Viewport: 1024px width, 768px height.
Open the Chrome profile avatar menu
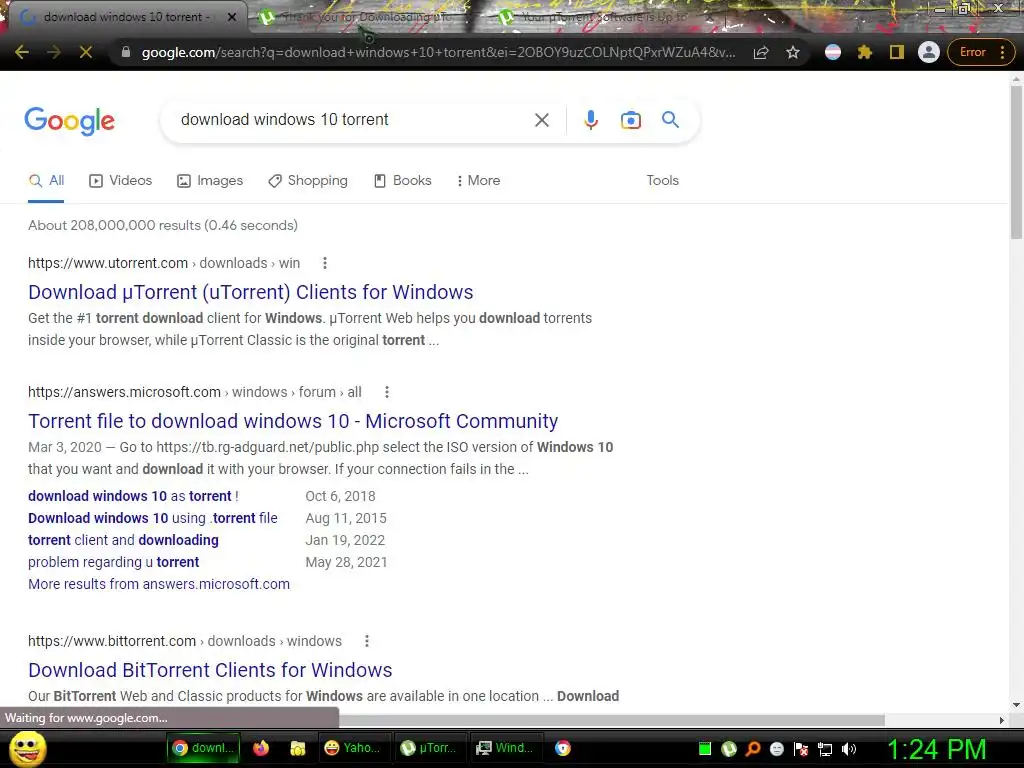(929, 52)
